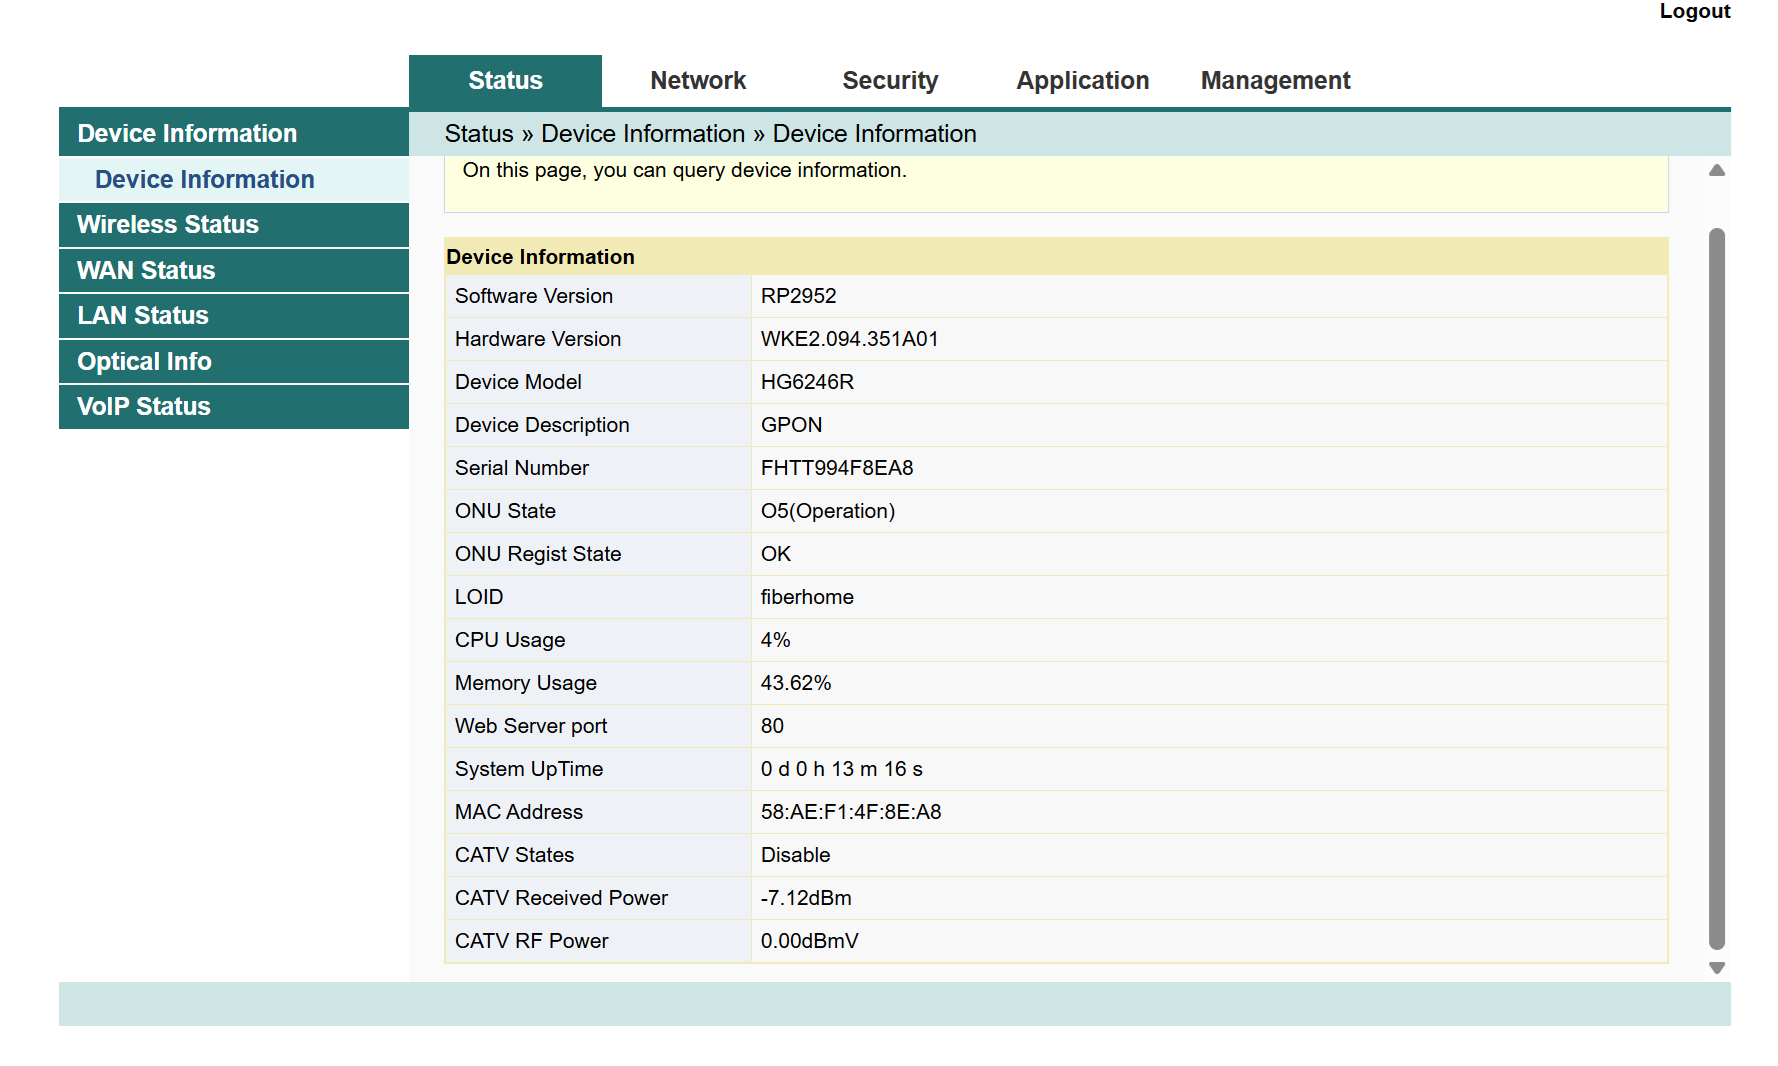Open the Security tab
Image resolution: width=1778 pixels, height=1066 pixels.
[x=890, y=81]
